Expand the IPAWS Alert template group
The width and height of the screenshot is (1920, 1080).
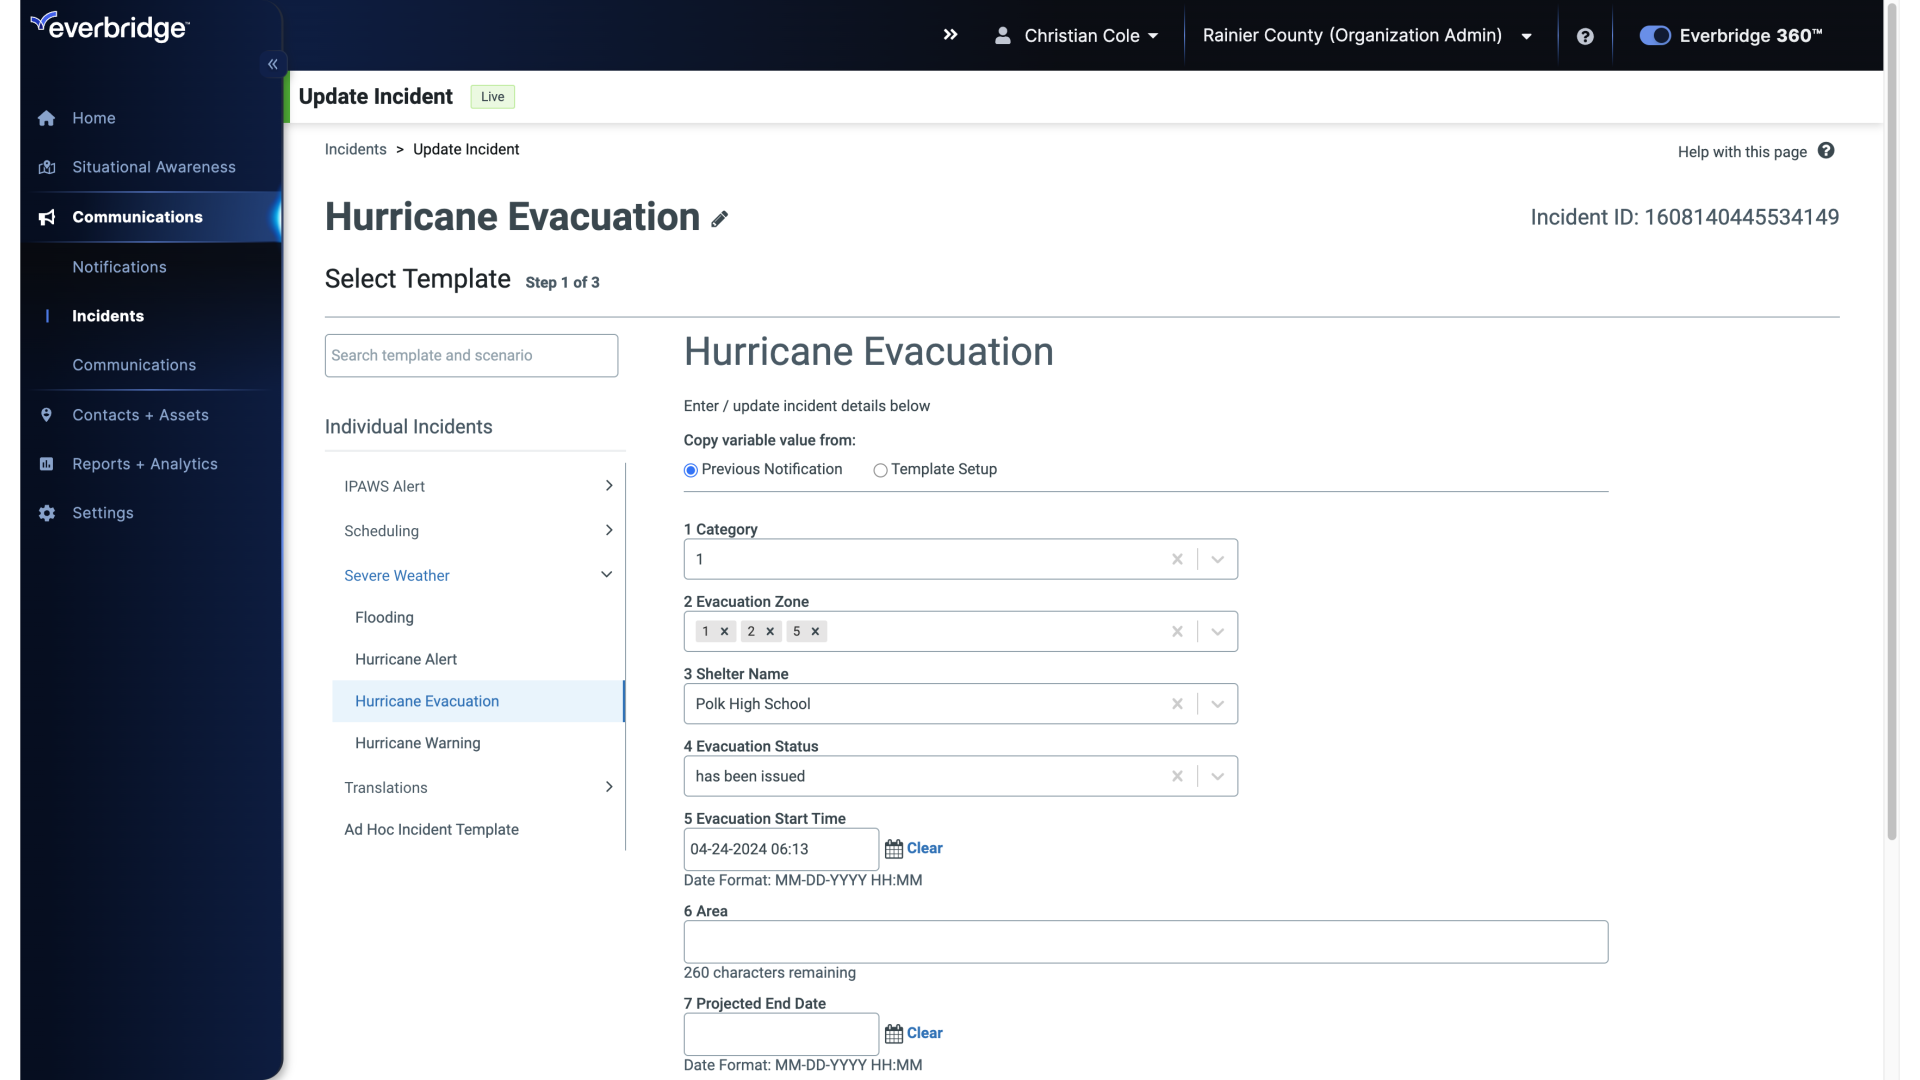pyautogui.click(x=608, y=485)
